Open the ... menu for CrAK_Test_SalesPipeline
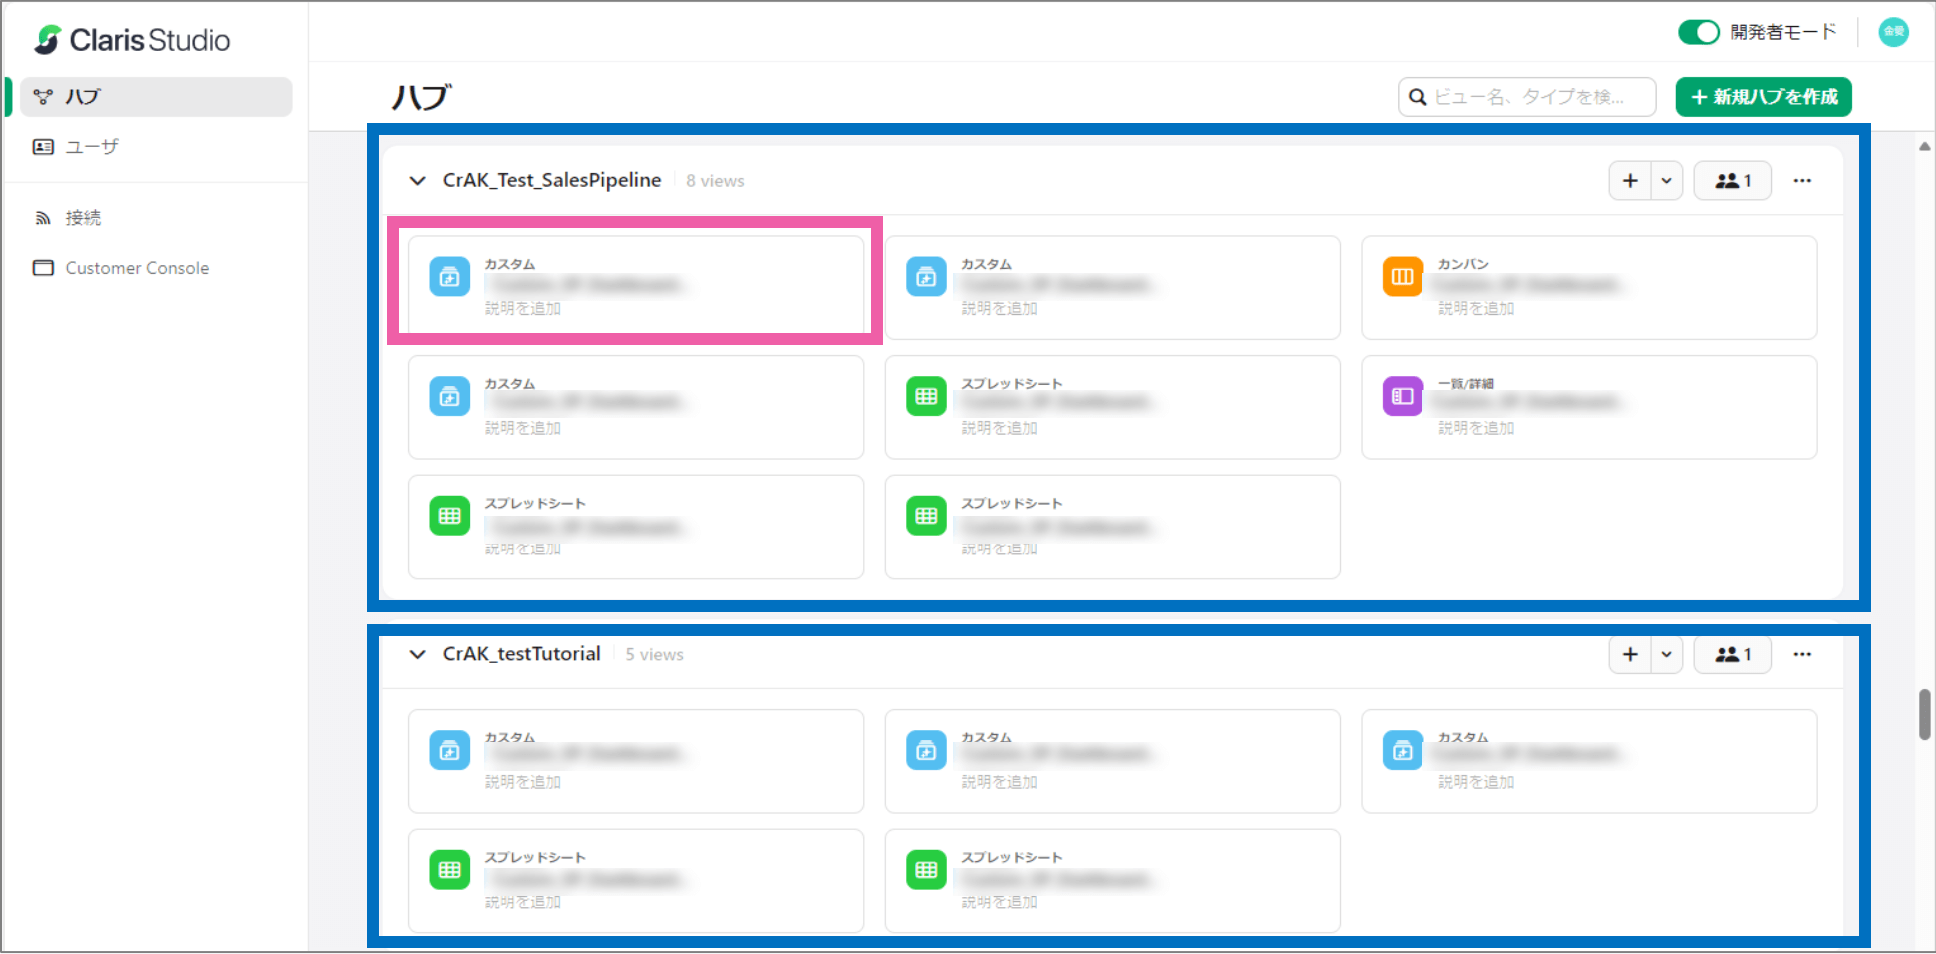 pos(1803,180)
